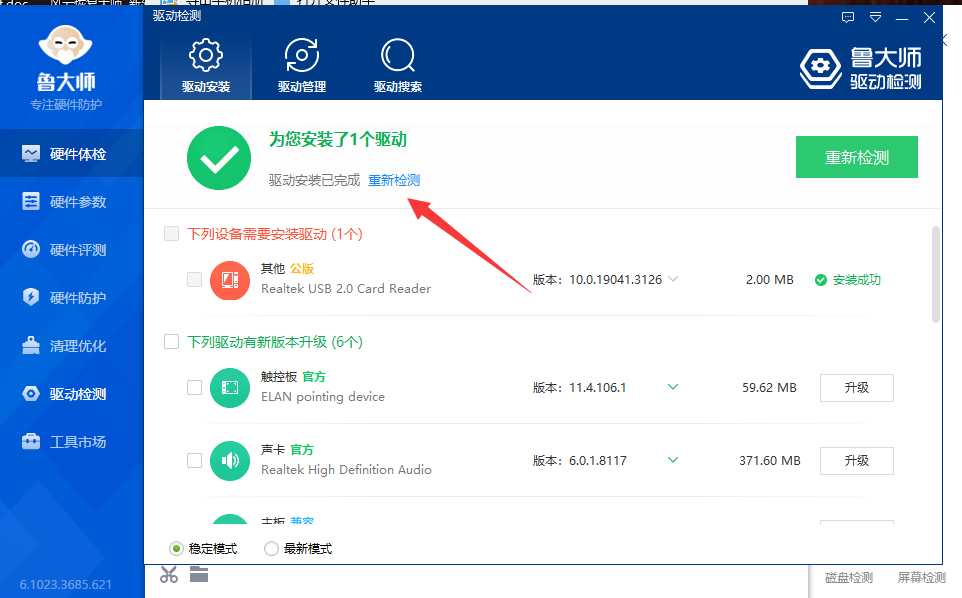This screenshot has width=962, height=598.
Task: Select the 最新模式 radio button
Action: [271, 549]
